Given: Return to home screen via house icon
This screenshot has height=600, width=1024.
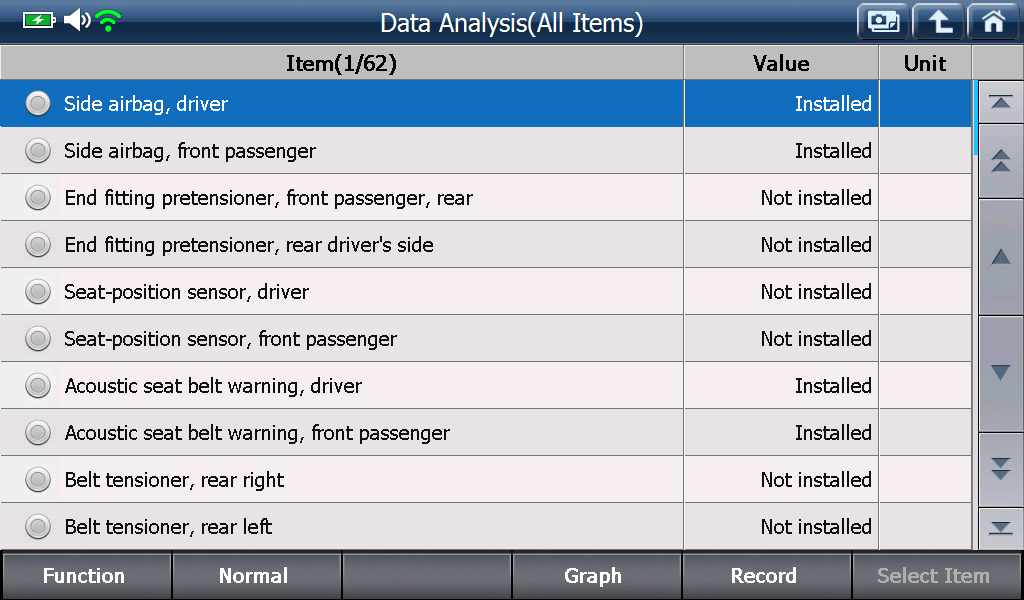Looking at the screenshot, I should pos(993,22).
